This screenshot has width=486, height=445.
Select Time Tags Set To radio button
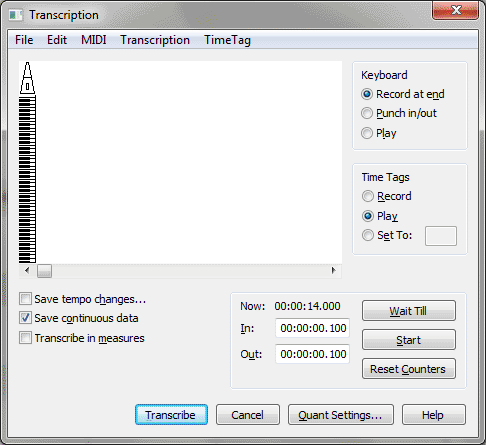[368, 235]
